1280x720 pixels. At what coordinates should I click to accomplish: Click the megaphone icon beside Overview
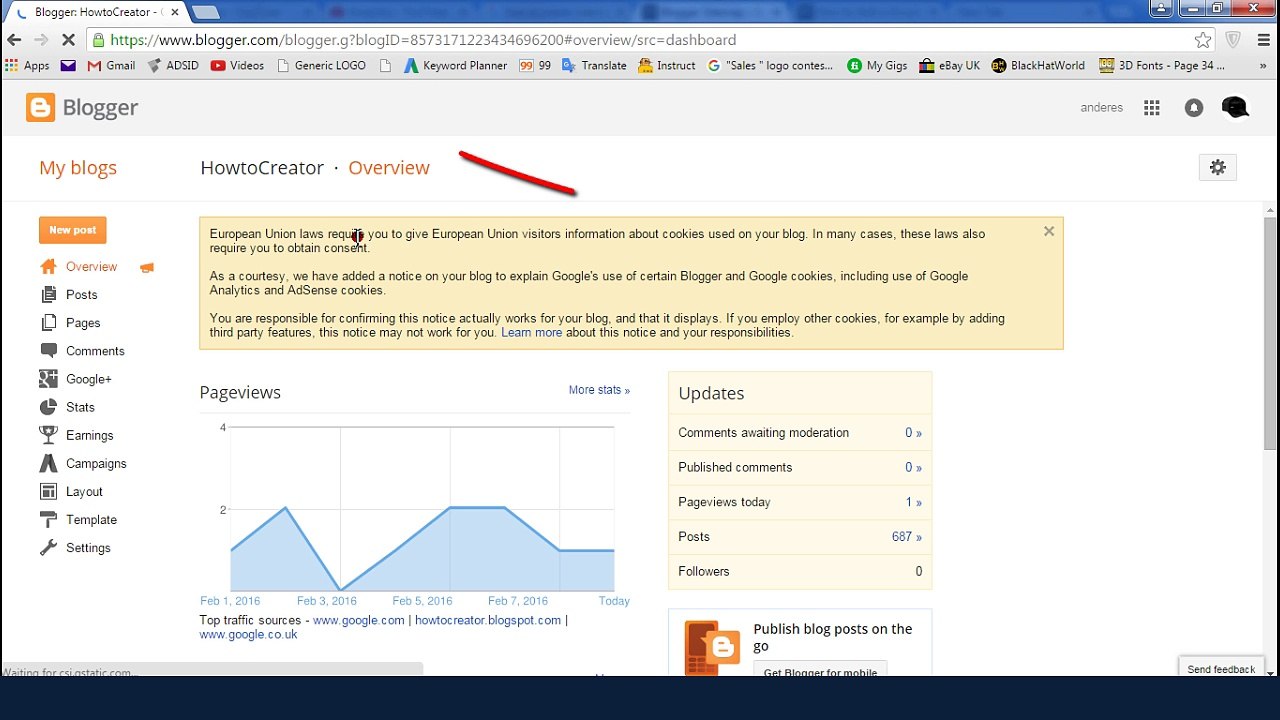(x=147, y=268)
